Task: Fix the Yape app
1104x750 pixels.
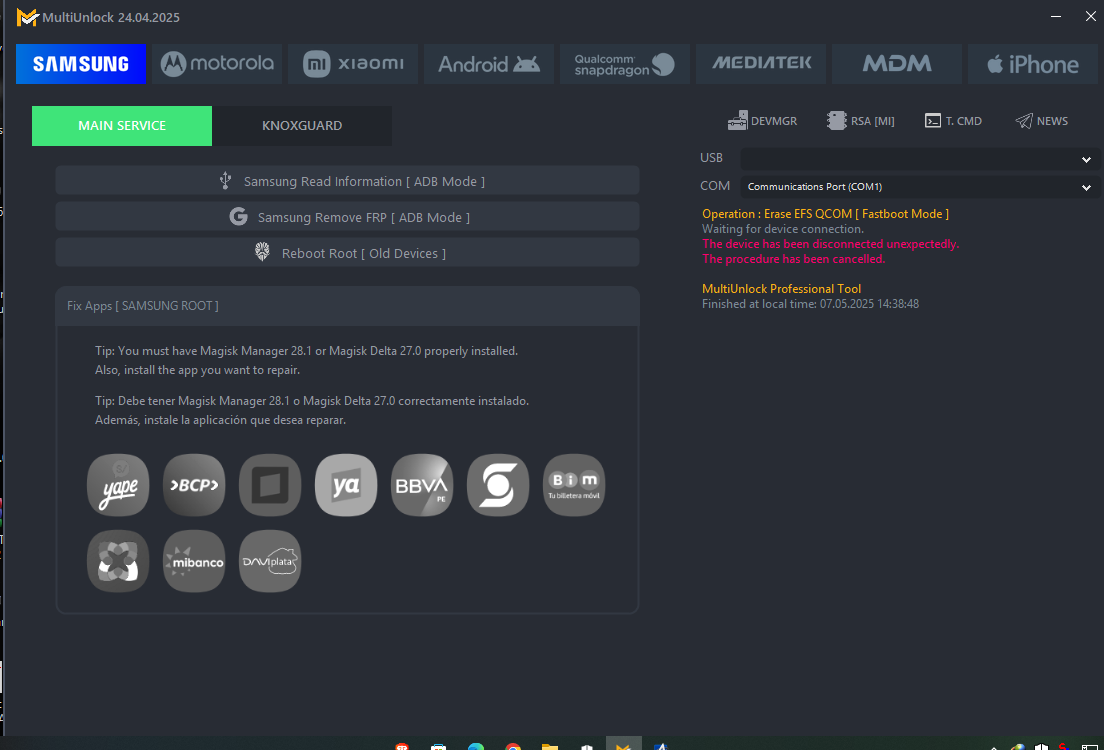Action: pos(118,485)
